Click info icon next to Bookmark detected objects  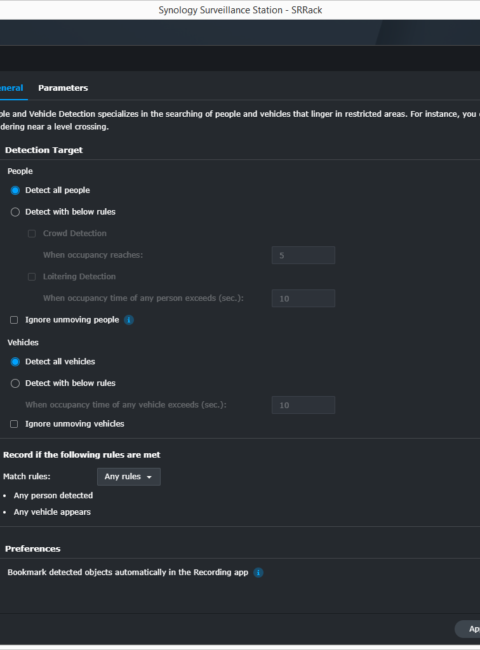258,572
